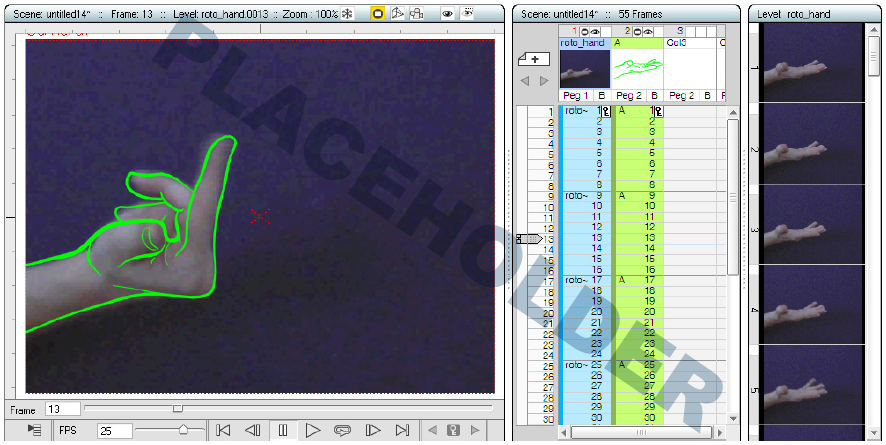Viewport: 886px width, 445px height.
Task: Select roto_hand cell at frame 25
Action: [x=585, y=365]
